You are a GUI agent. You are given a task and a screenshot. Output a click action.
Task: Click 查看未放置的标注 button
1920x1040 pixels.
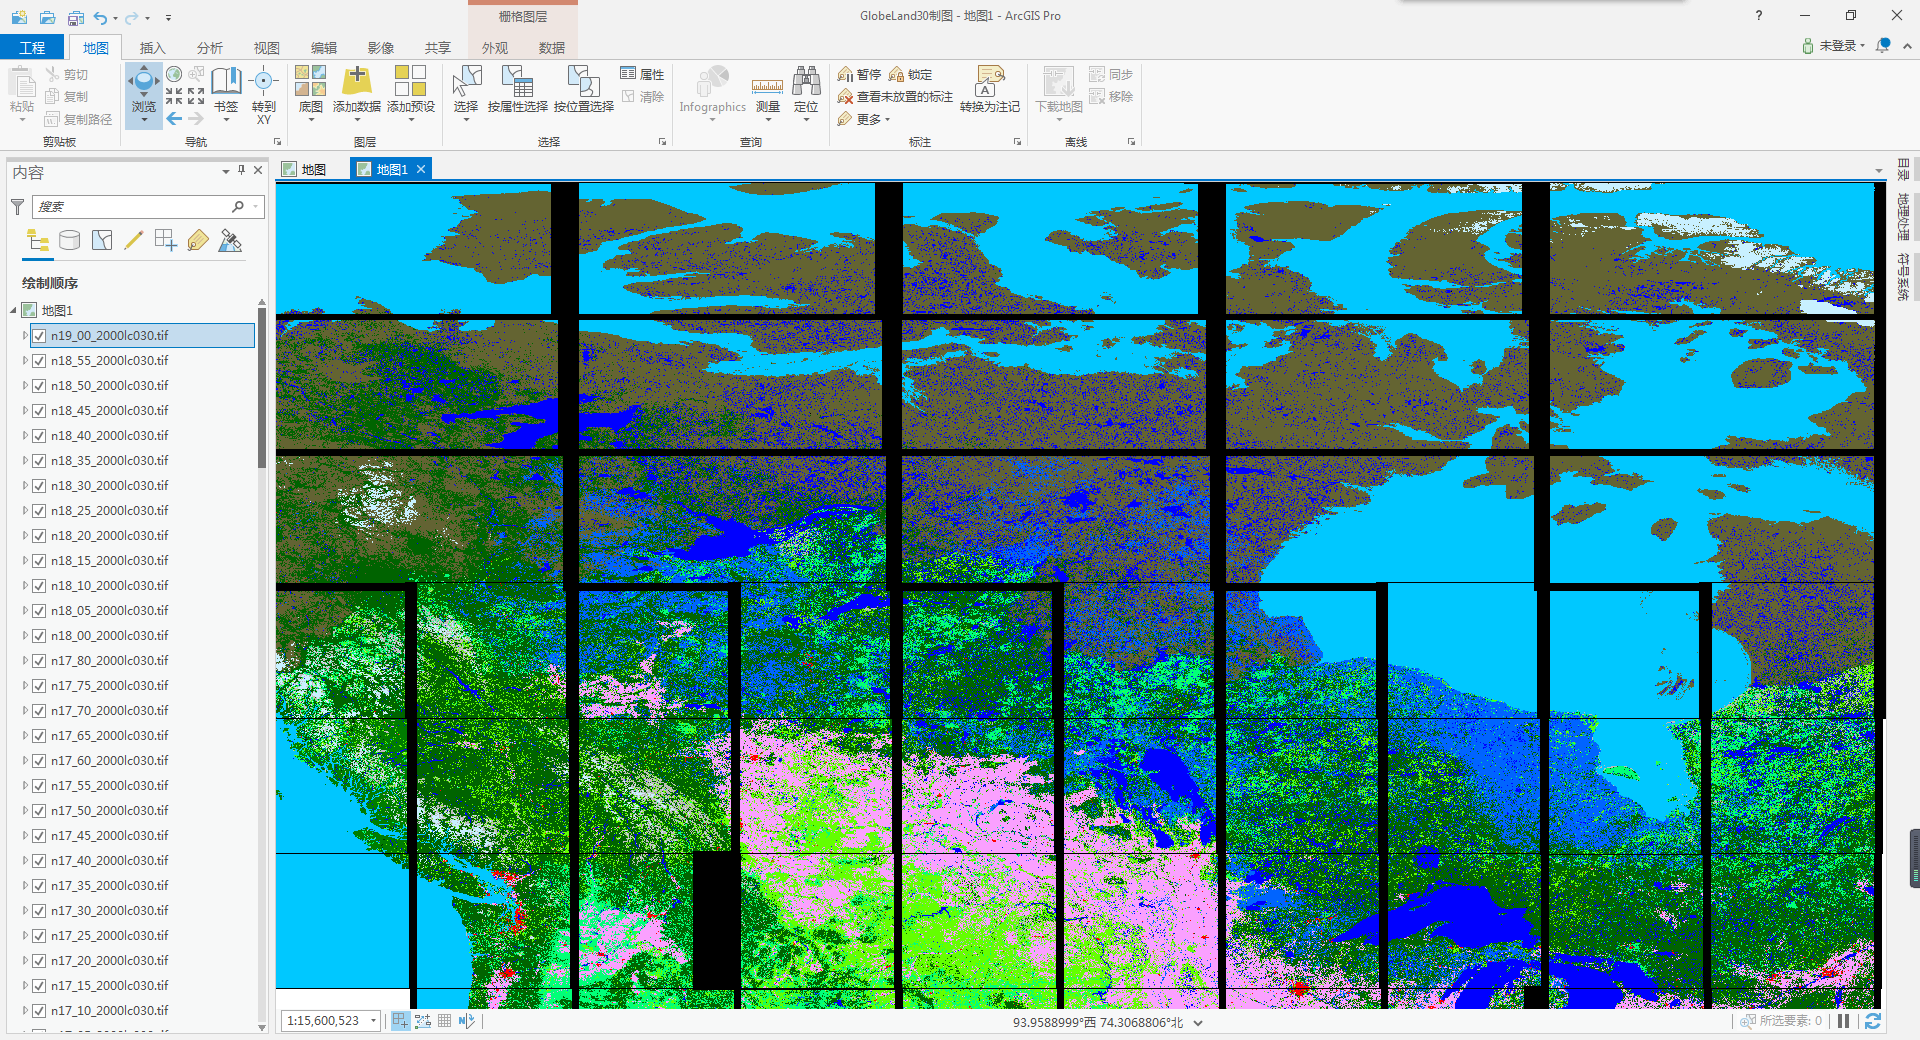coord(895,96)
